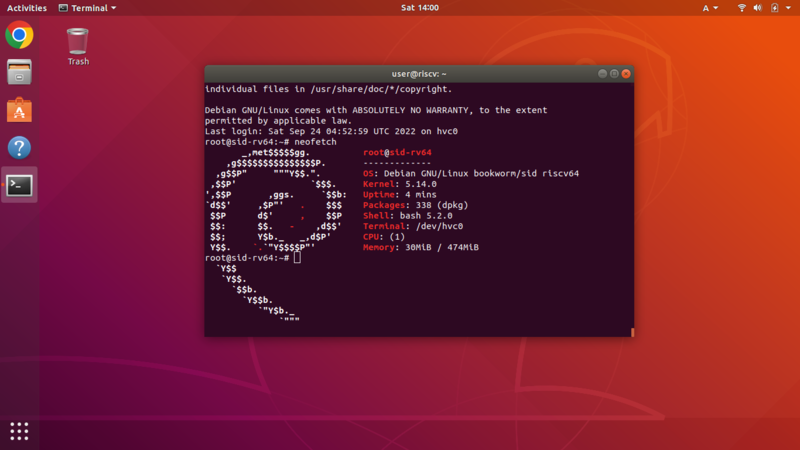Click the 'CPU: (1)' line
Screen dimensions: 800x450
(x=384, y=237)
